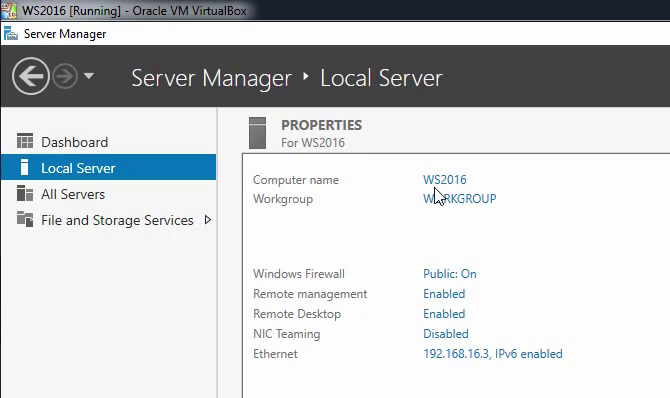Image resolution: width=670 pixels, height=398 pixels.
Task: Expand the File and Storage Services arrow
Action: pos(208,220)
